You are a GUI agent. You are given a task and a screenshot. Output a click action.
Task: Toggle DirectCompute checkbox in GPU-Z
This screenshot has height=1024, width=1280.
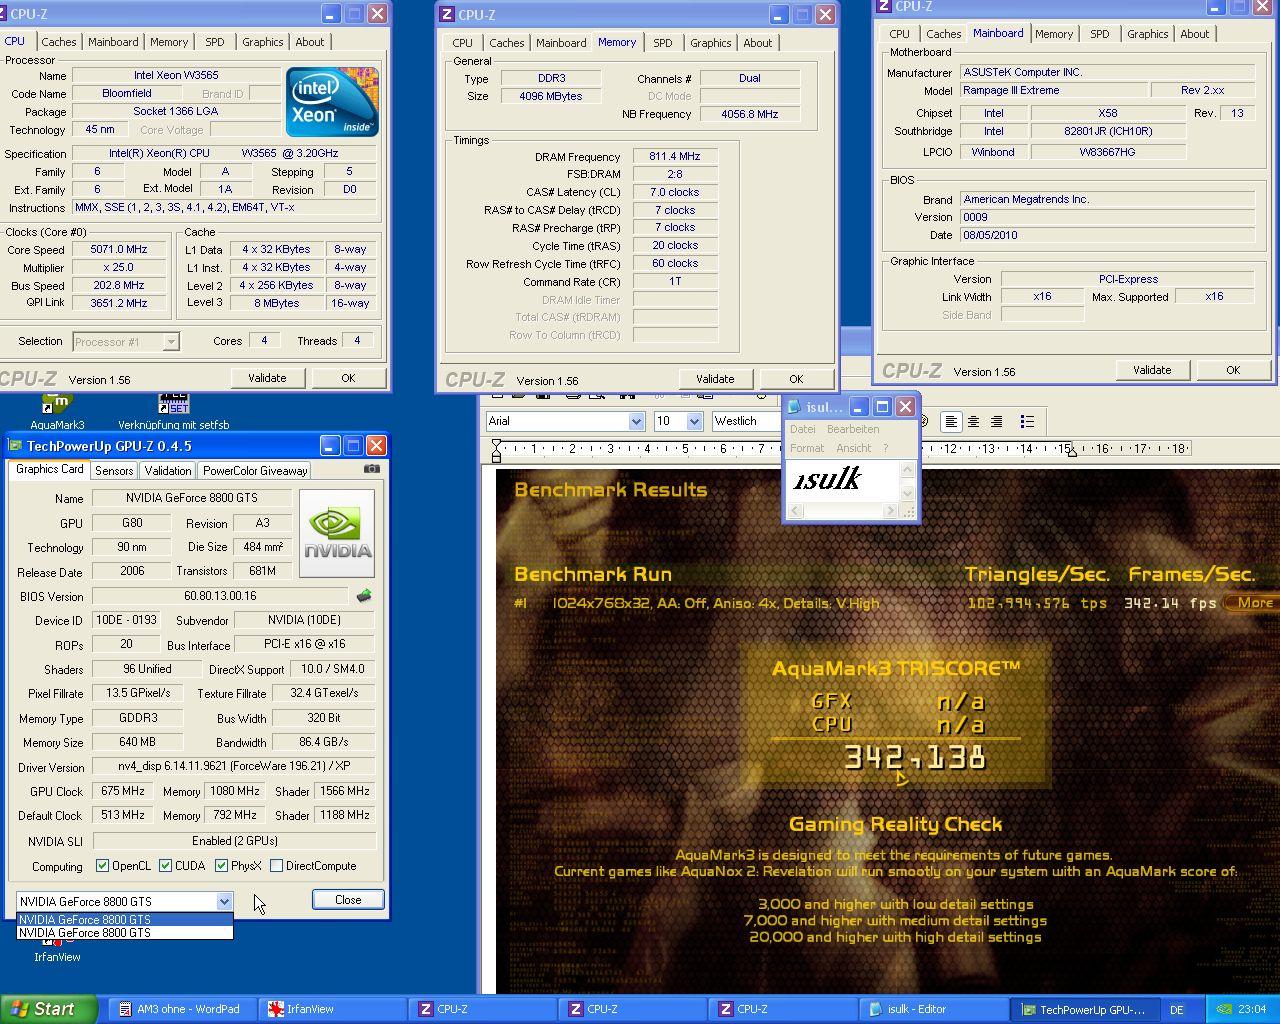click(x=276, y=866)
